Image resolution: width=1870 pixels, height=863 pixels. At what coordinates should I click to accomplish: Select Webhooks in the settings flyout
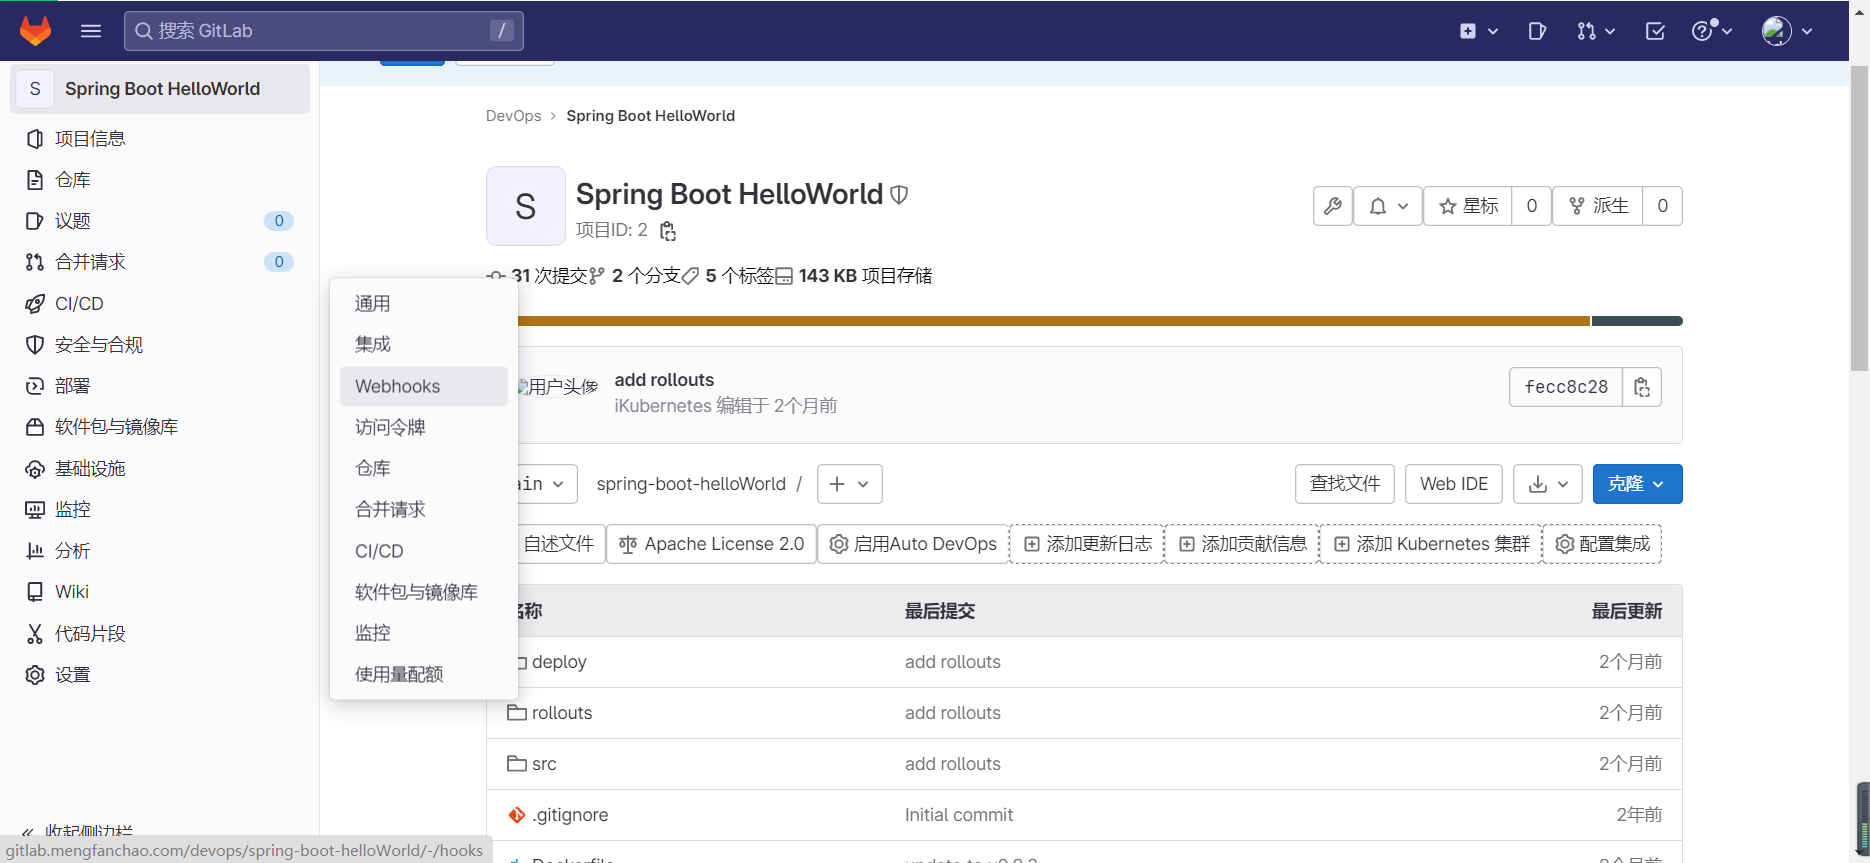pyautogui.click(x=424, y=386)
